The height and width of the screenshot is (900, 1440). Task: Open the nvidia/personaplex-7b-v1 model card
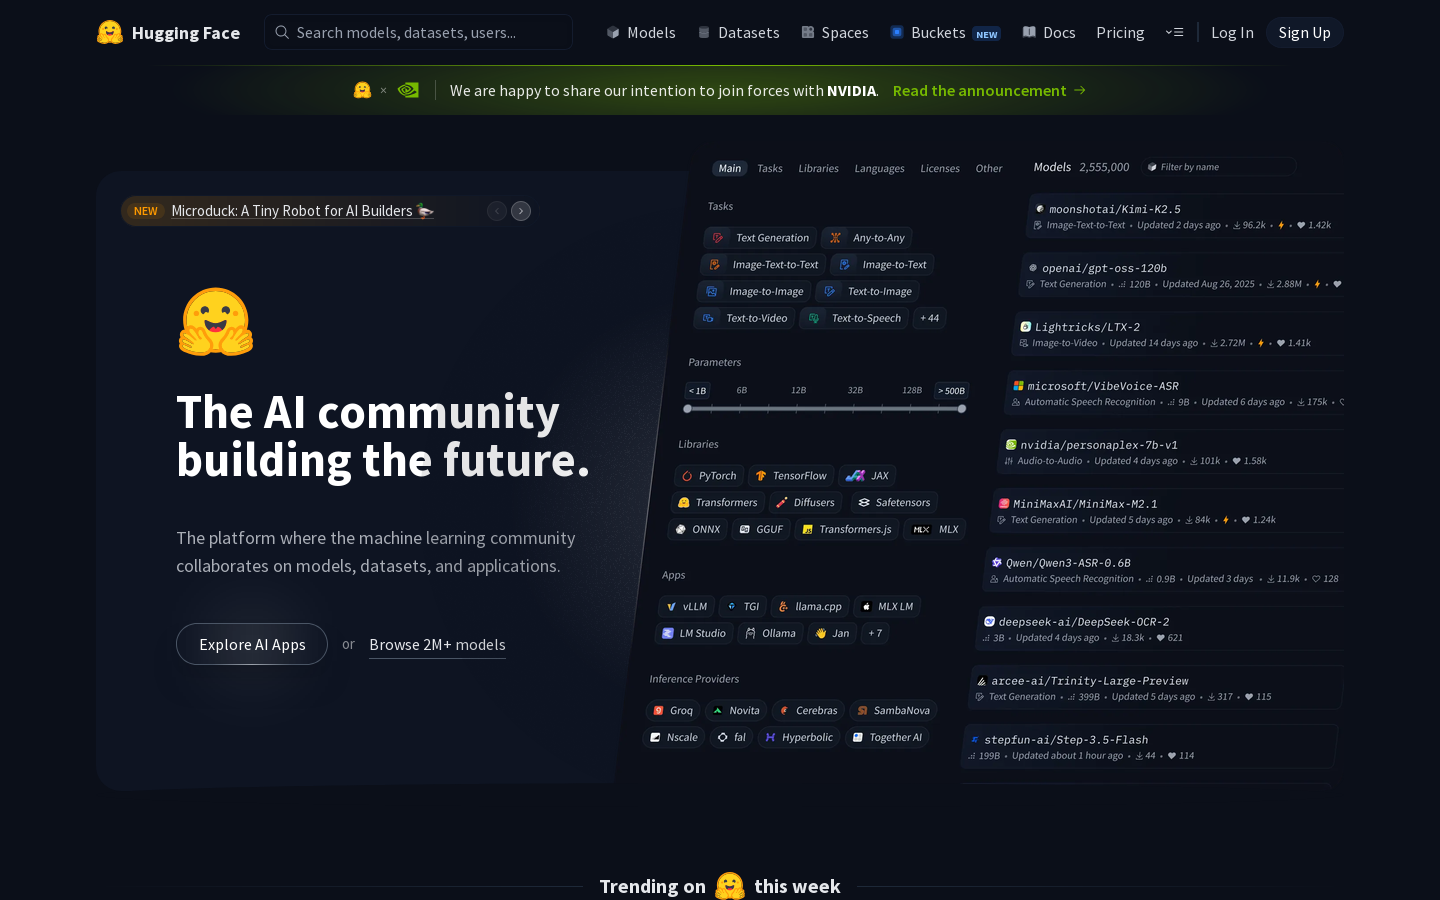point(1172,452)
